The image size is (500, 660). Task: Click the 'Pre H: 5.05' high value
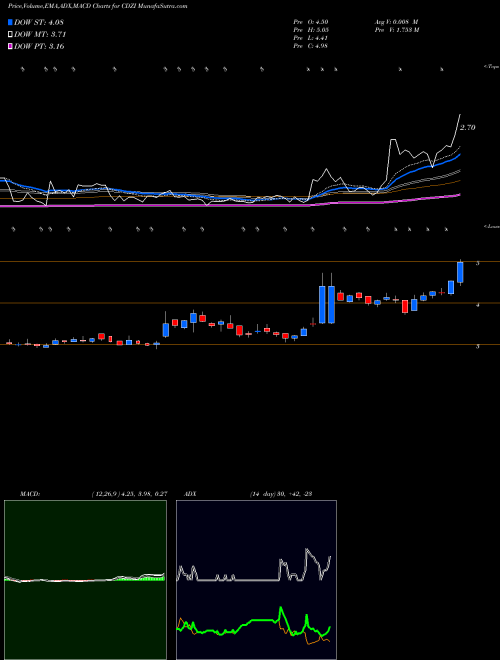coord(311,30)
